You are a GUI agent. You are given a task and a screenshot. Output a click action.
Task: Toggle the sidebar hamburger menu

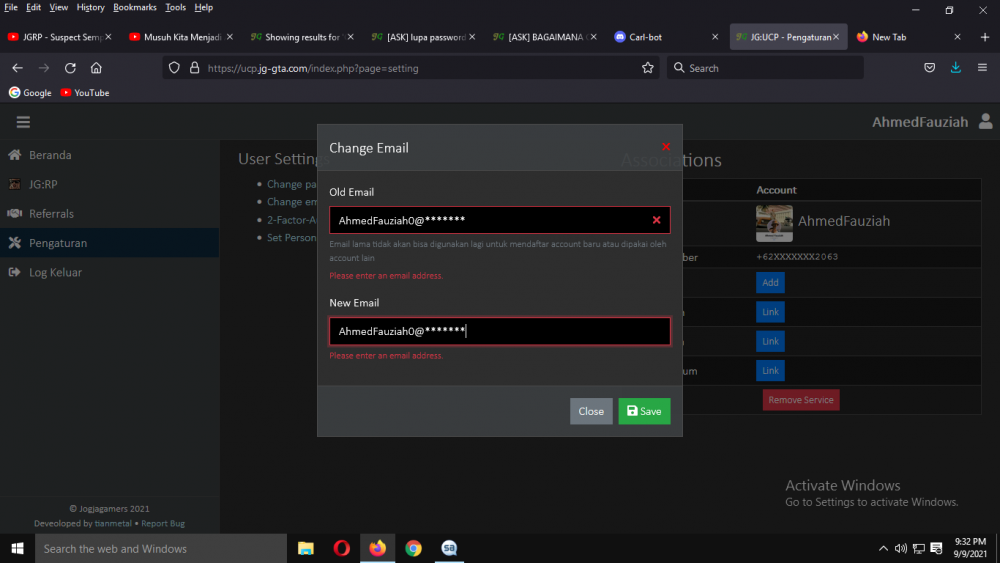[x=23, y=122]
